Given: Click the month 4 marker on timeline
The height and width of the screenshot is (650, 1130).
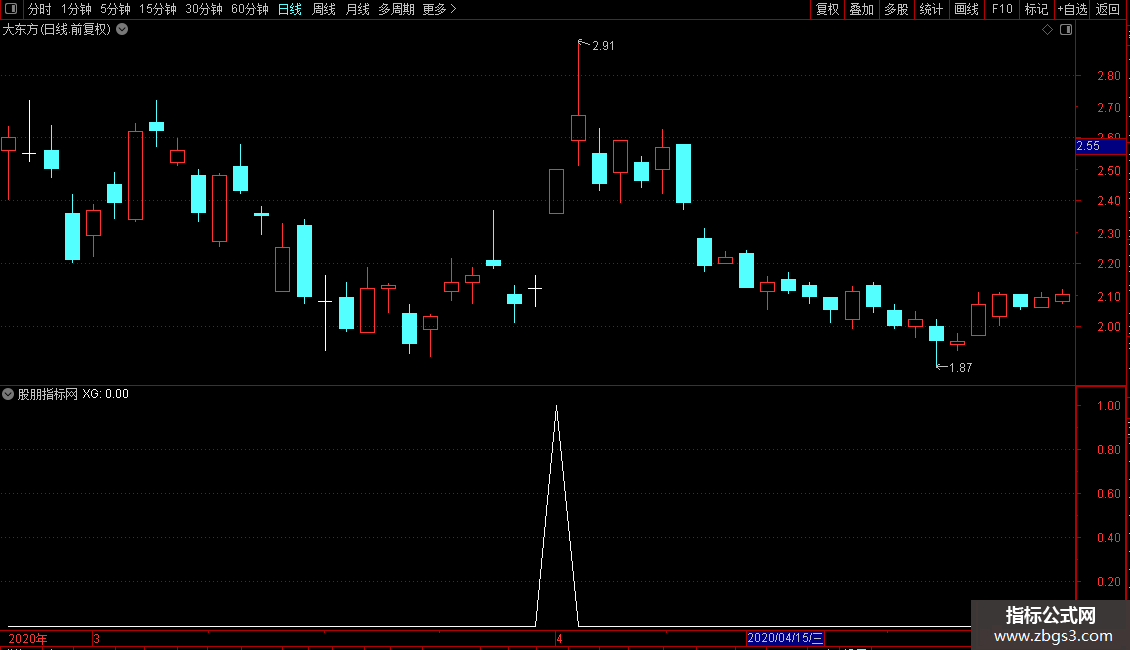Looking at the screenshot, I should click(x=559, y=638).
